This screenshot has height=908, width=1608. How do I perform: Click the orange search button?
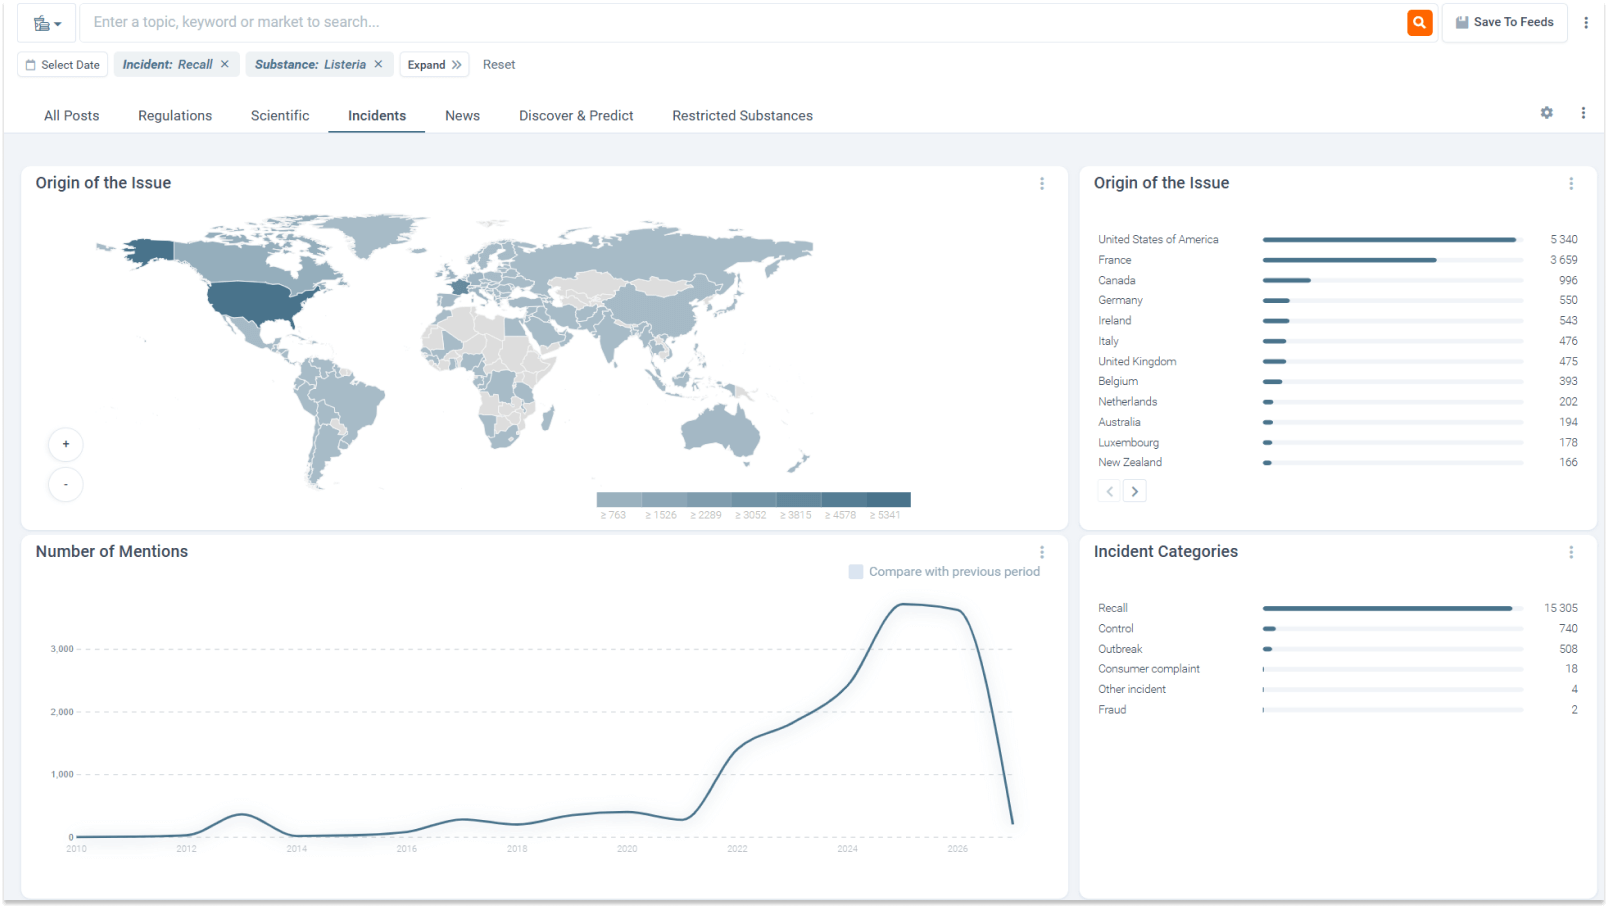pos(1419,22)
